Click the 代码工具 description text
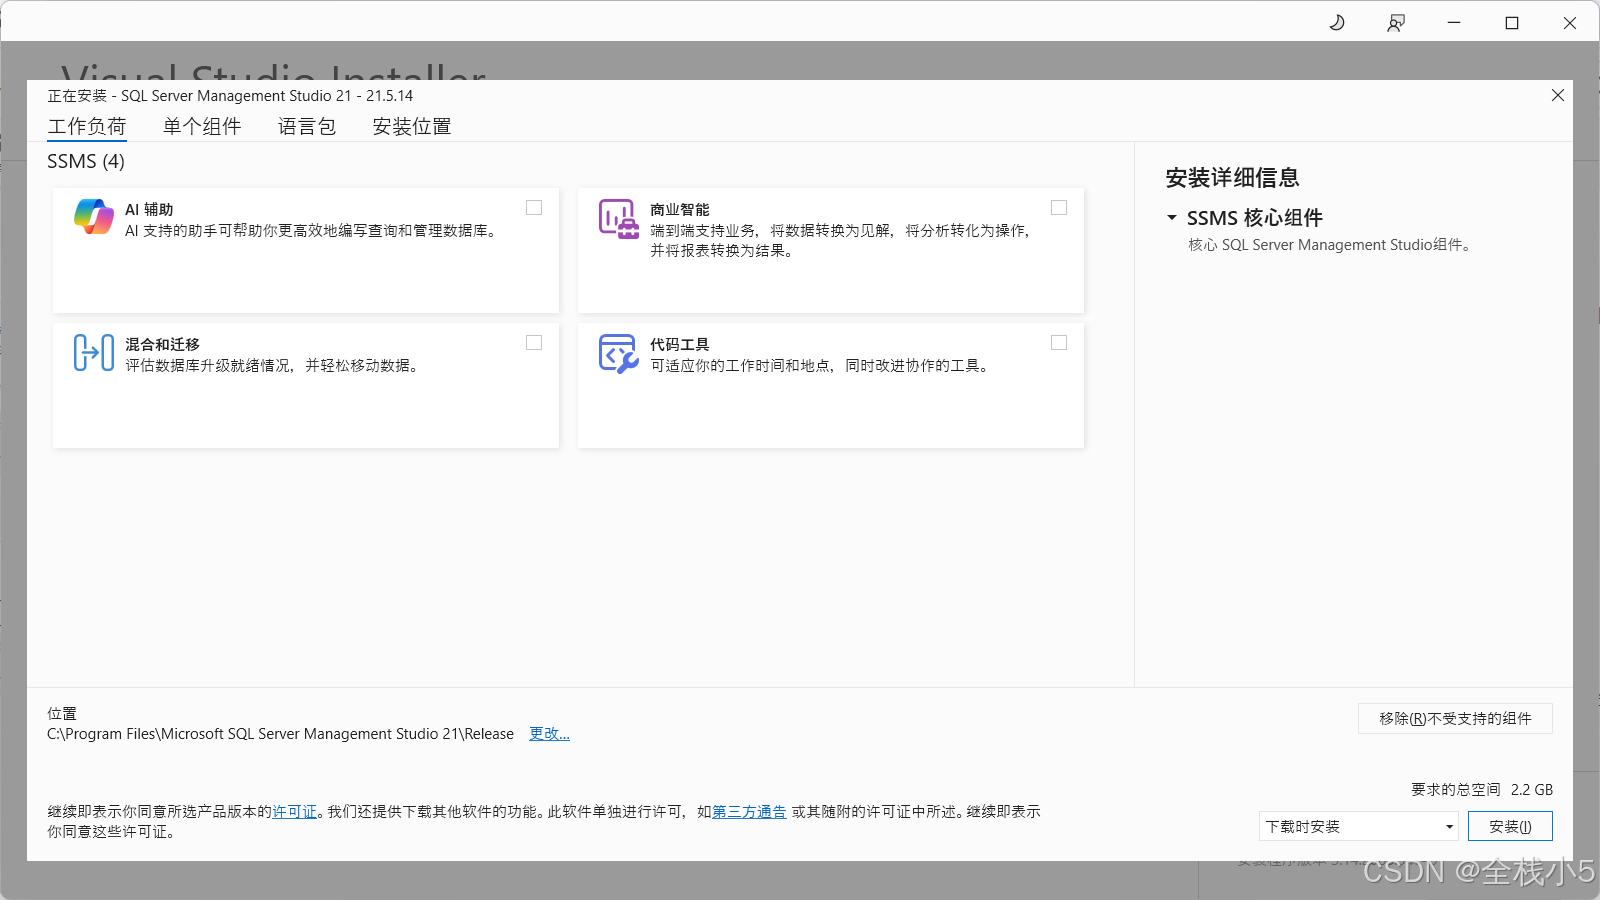1600x900 pixels. coord(822,366)
